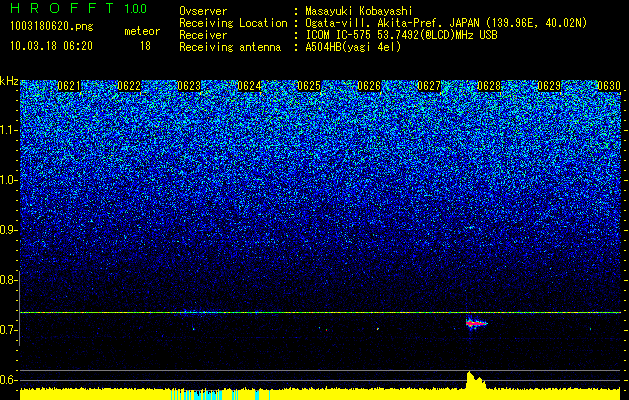
Task: Click the yellow intensity peak near 0628
Action: pos(475,380)
